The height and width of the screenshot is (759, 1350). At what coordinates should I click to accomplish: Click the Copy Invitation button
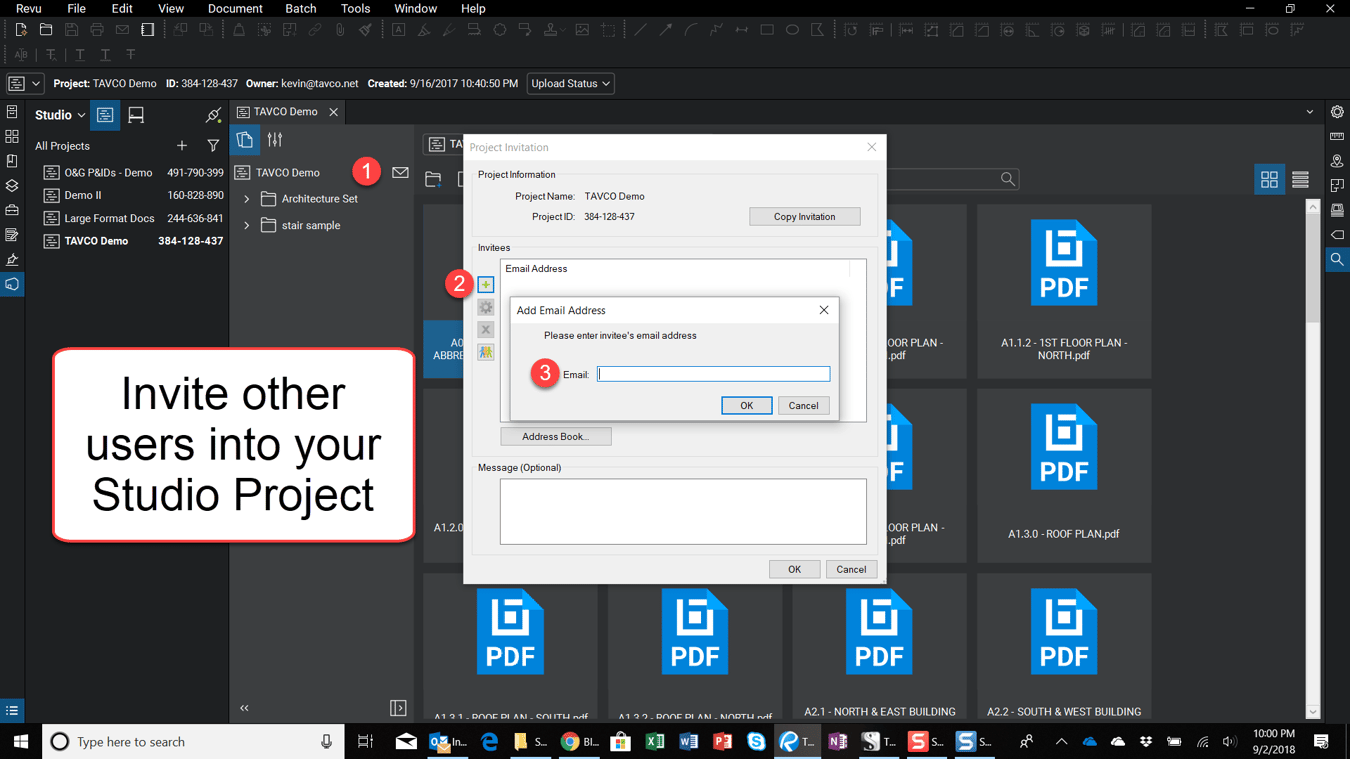804,216
